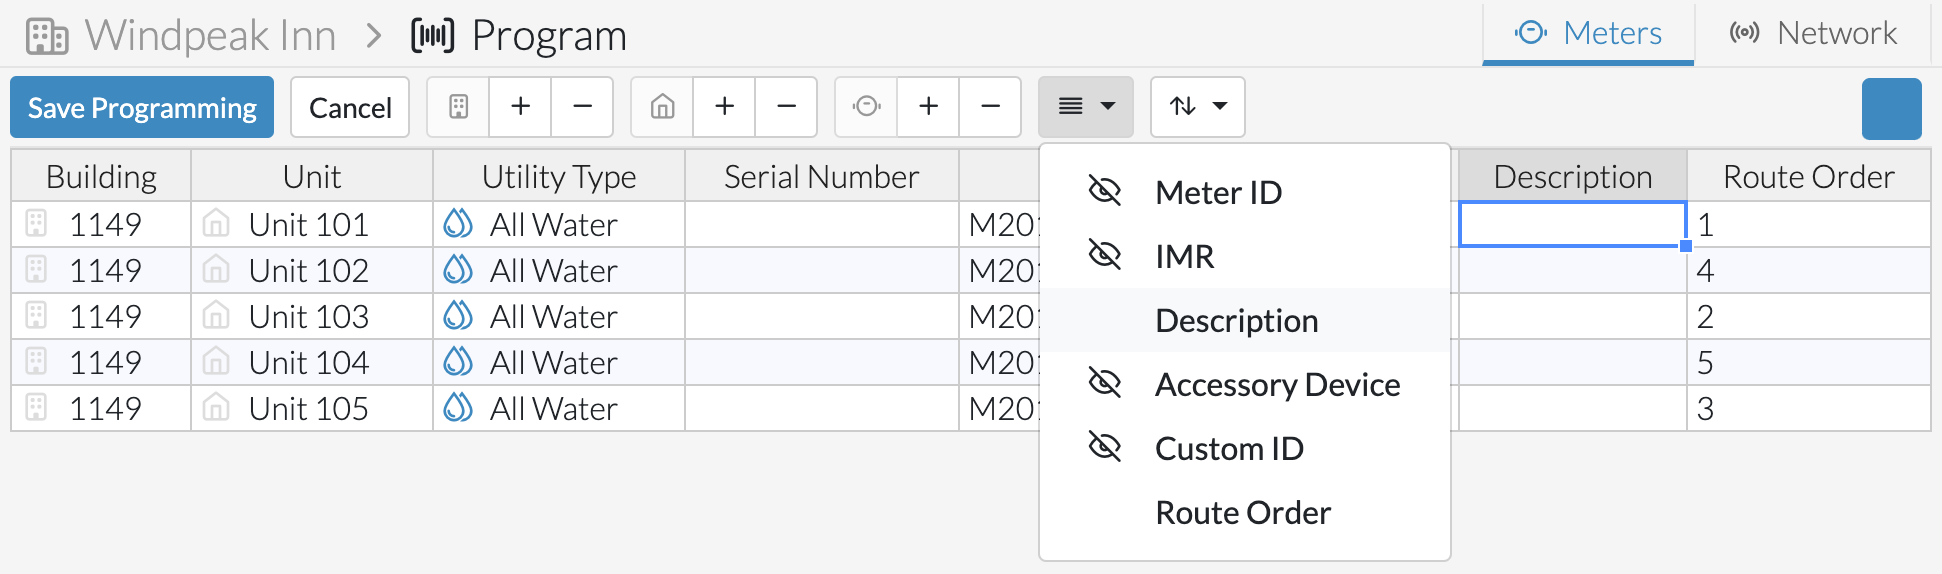The width and height of the screenshot is (1942, 574).
Task: Click the water drop icon for Unit 103
Action: tap(458, 316)
